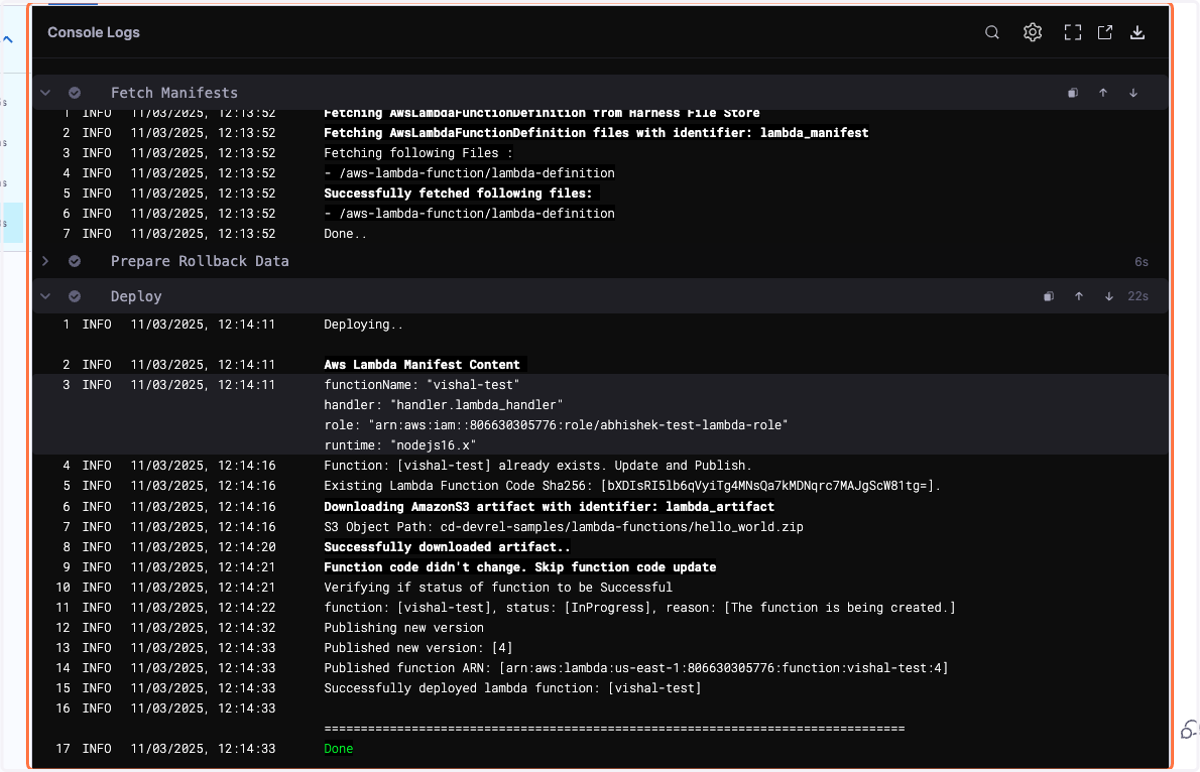Click the green 'Done' text
Screen dimensions: 1200x772
coord(339,748)
